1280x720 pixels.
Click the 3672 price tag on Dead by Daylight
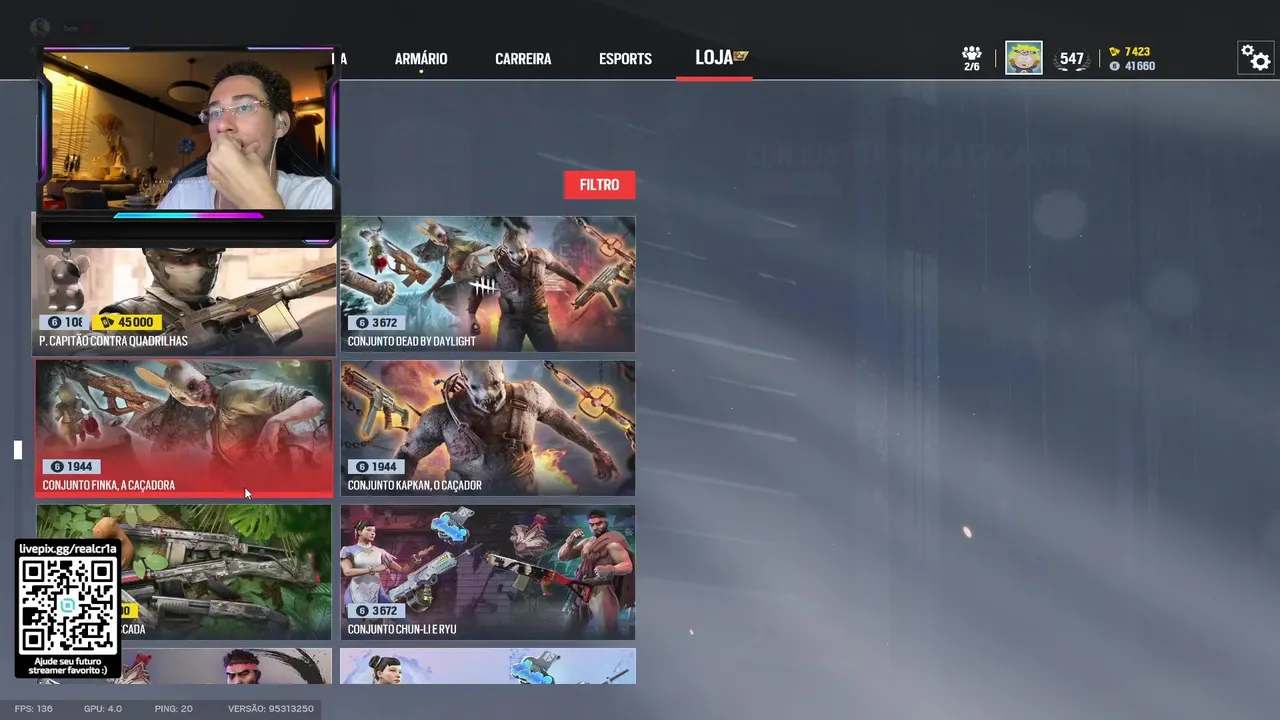(x=376, y=323)
